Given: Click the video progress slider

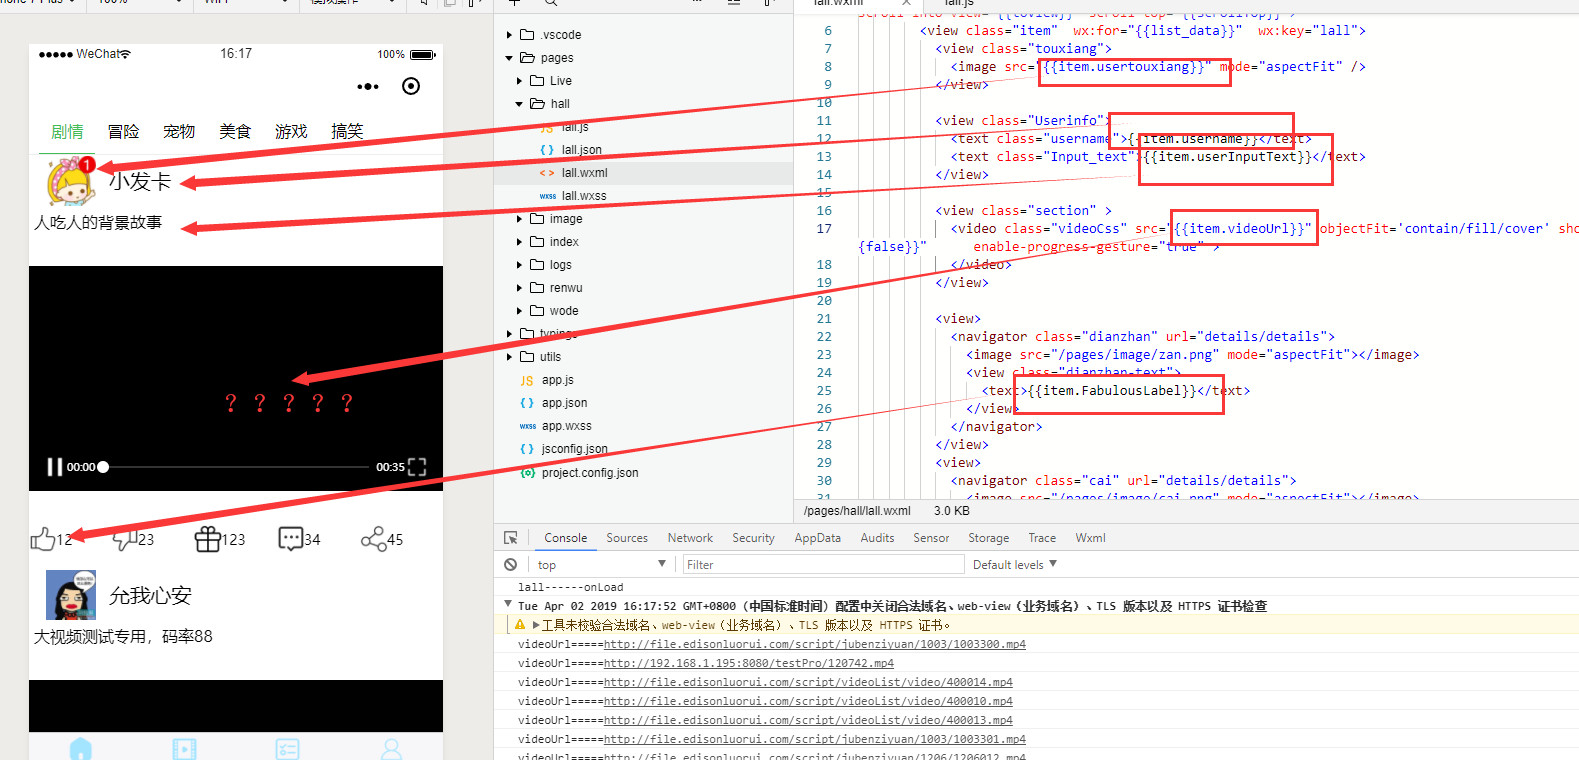Looking at the screenshot, I should 236,467.
